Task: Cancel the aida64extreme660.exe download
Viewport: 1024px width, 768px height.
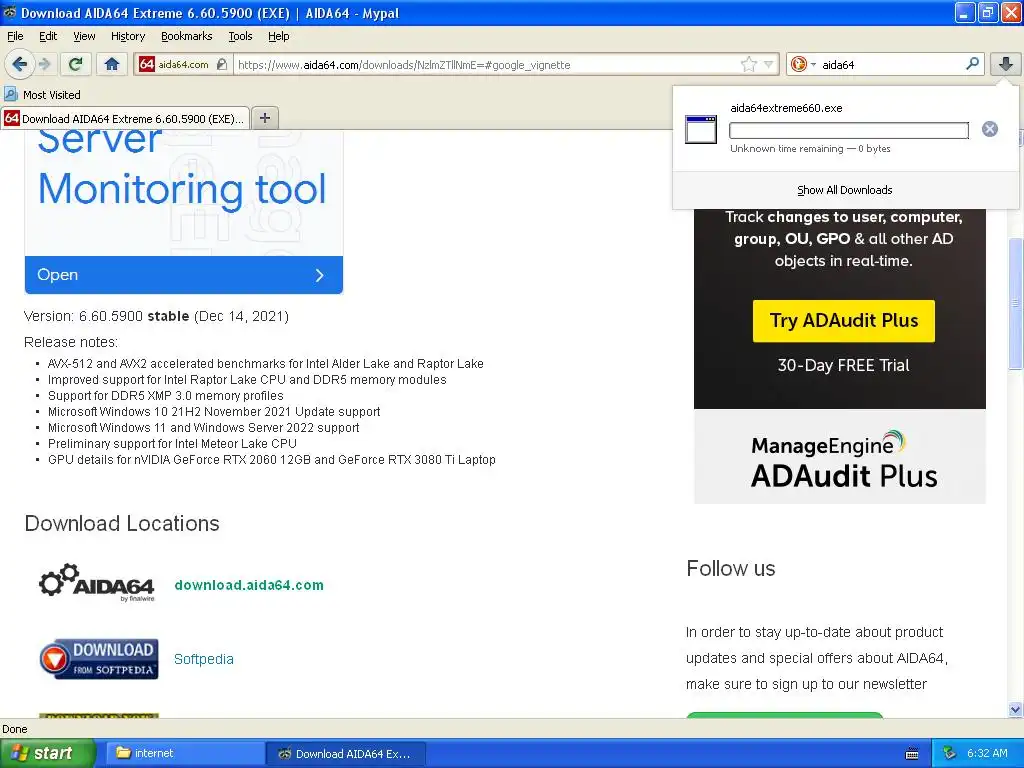Action: [x=989, y=129]
